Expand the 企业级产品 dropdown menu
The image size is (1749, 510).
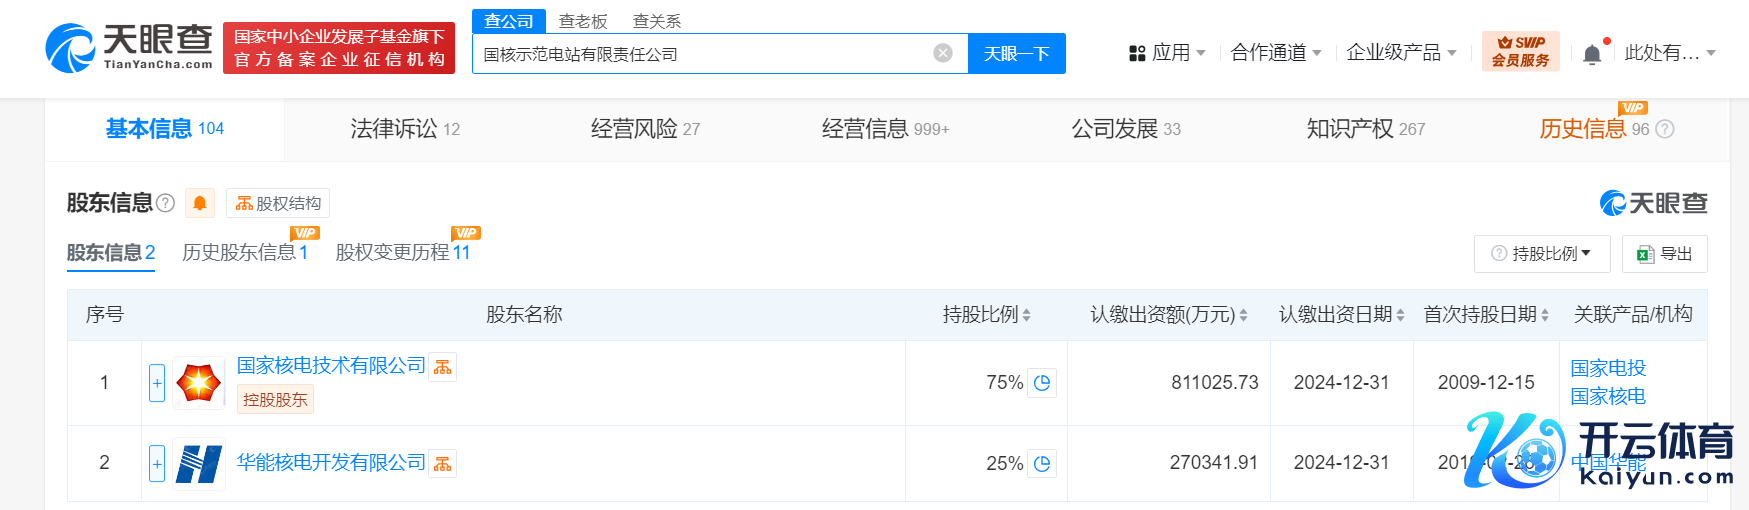1400,53
